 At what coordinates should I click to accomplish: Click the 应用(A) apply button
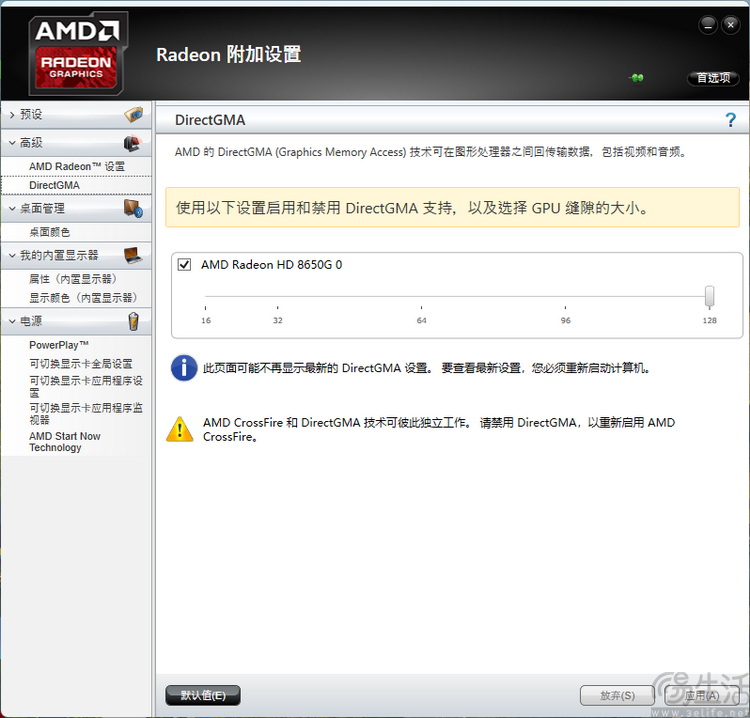(x=701, y=696)
